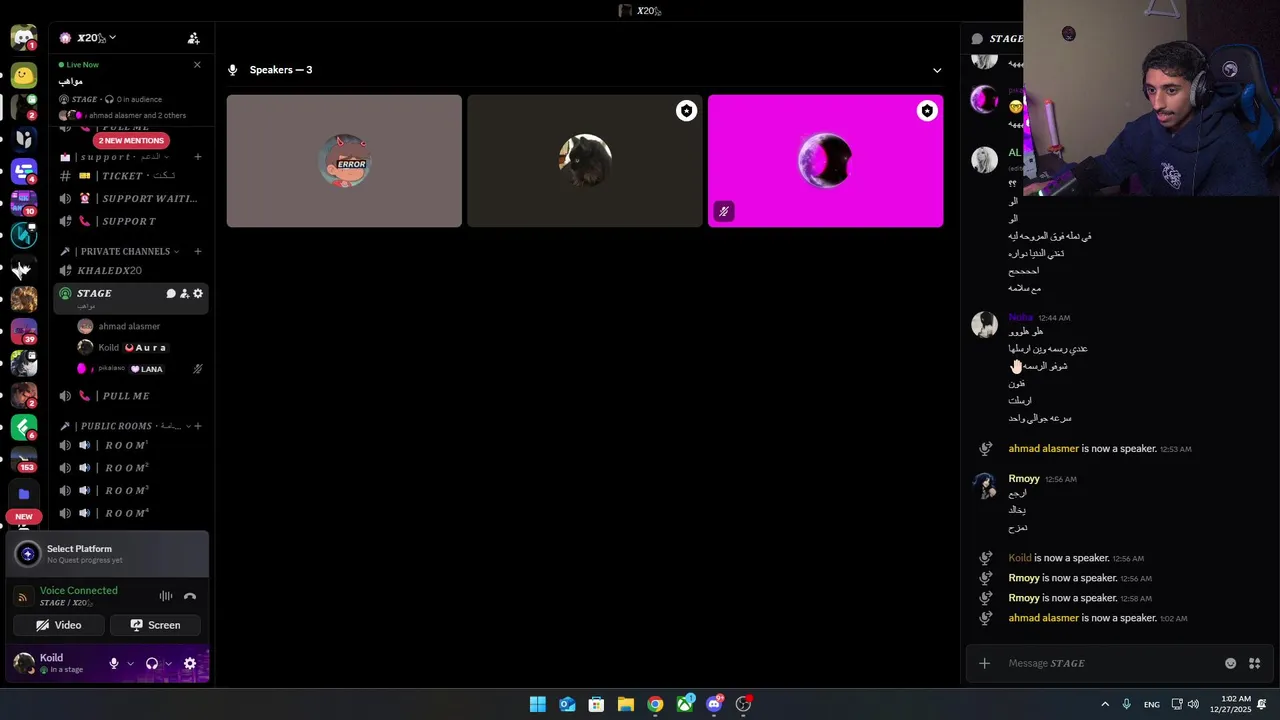Open attachment plus button in chat
Viewport: 1280px width, 720px height.
pyautogui.click(x=984, y=663)
